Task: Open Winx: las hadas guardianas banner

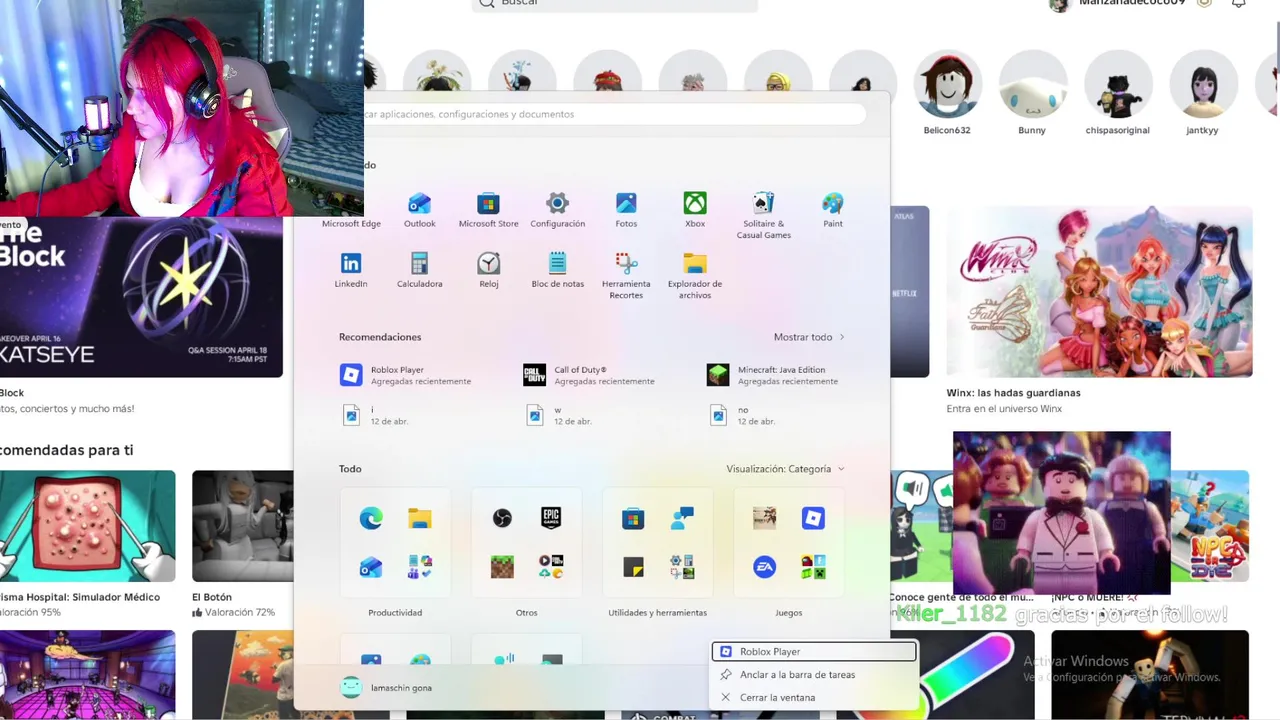Action: click(1099, 292)
